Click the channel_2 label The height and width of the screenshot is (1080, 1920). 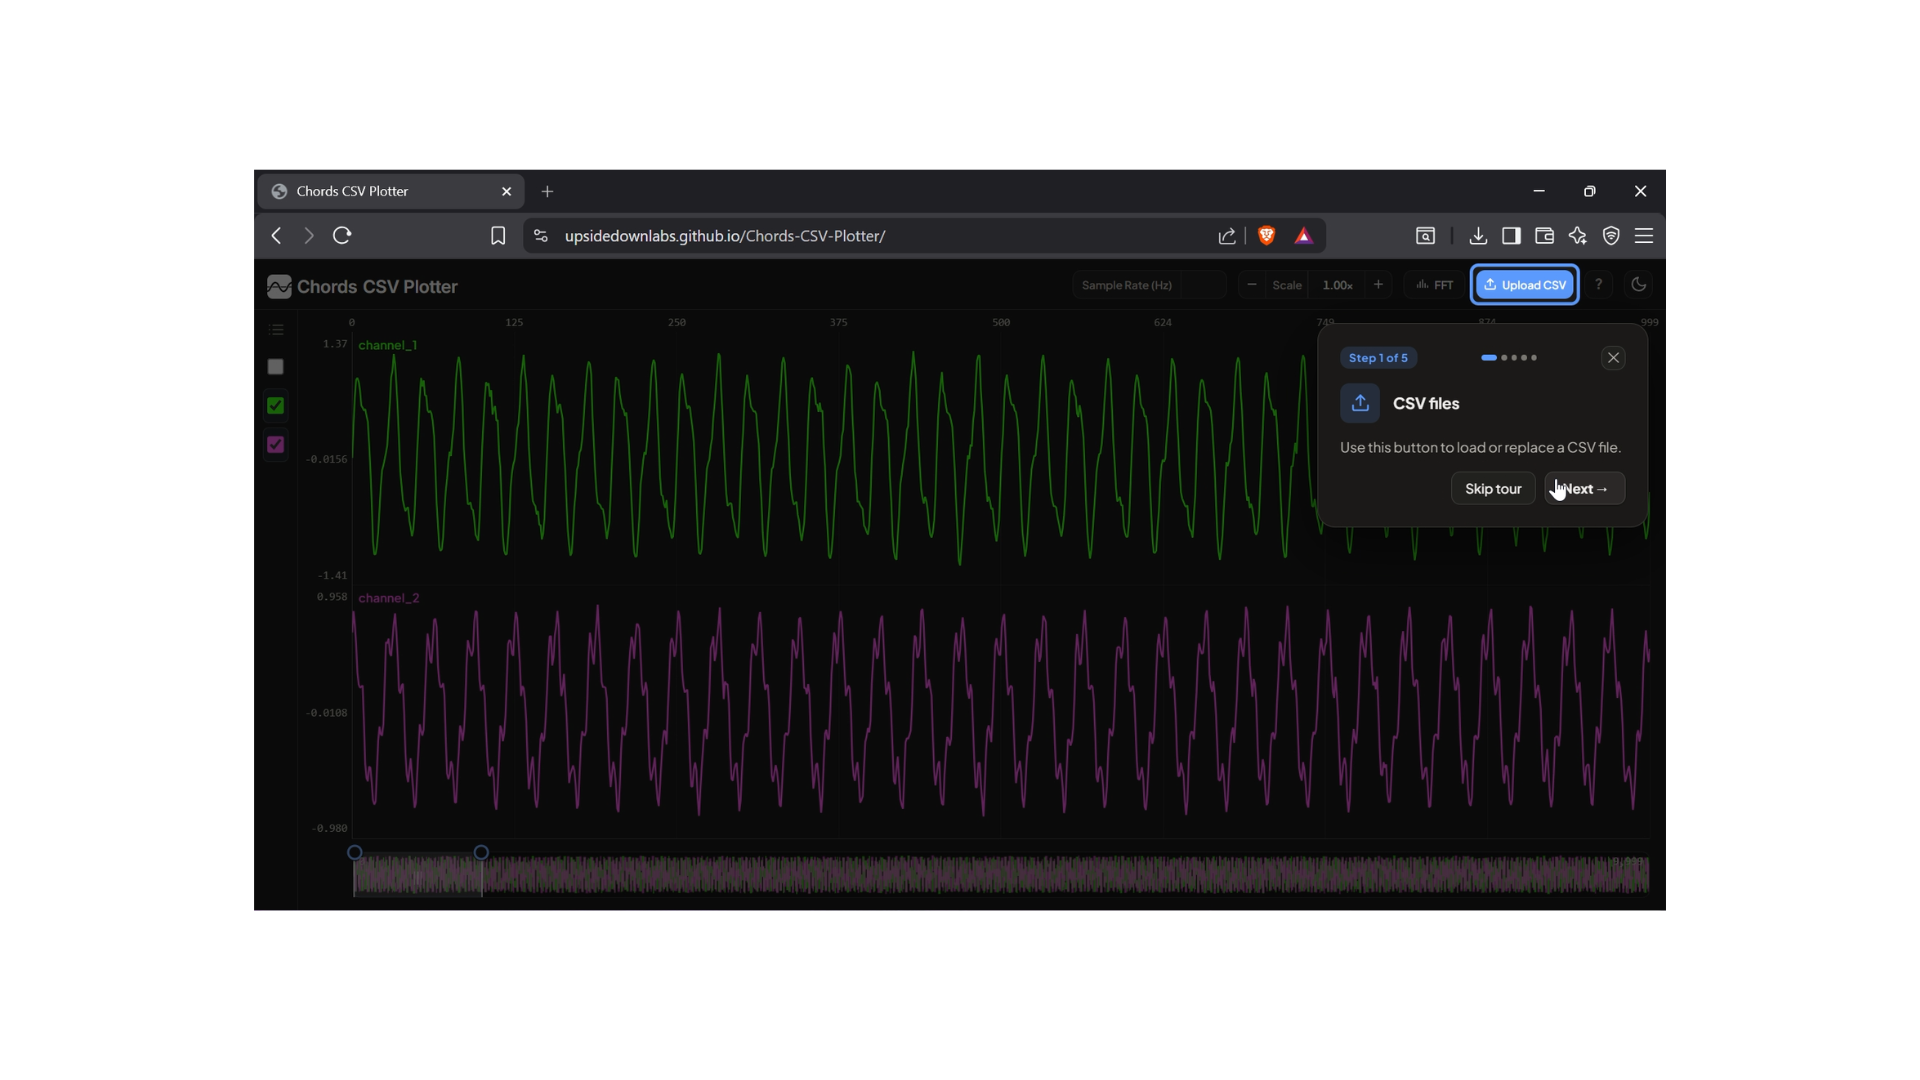pos(389,598)
